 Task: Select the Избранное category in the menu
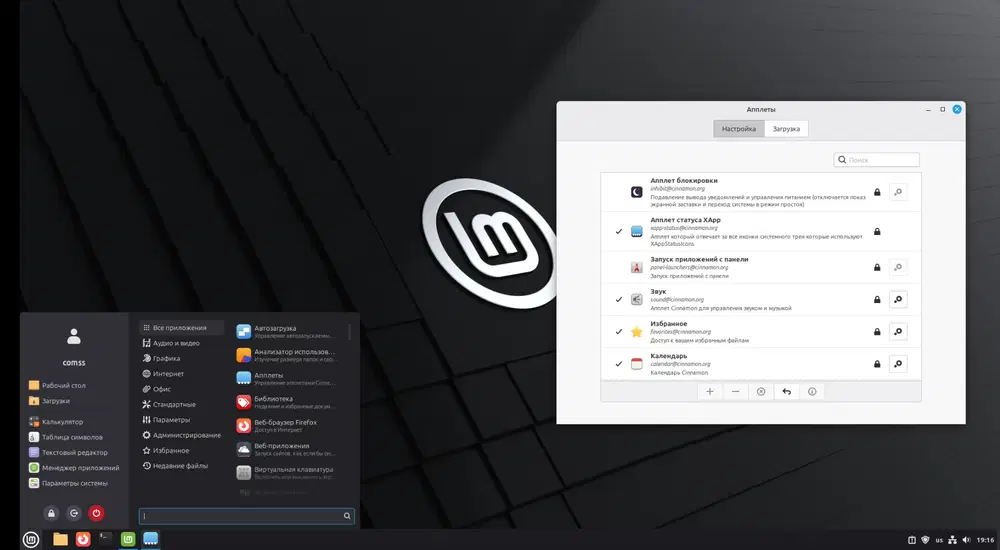pyautogui.click(x=182, y=450)
